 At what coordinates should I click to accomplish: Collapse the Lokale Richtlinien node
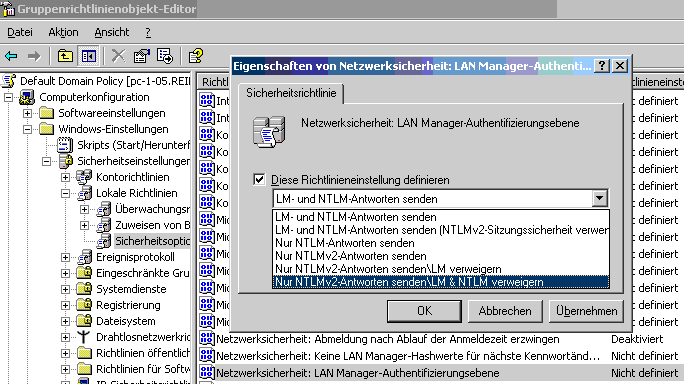[65, 193]
